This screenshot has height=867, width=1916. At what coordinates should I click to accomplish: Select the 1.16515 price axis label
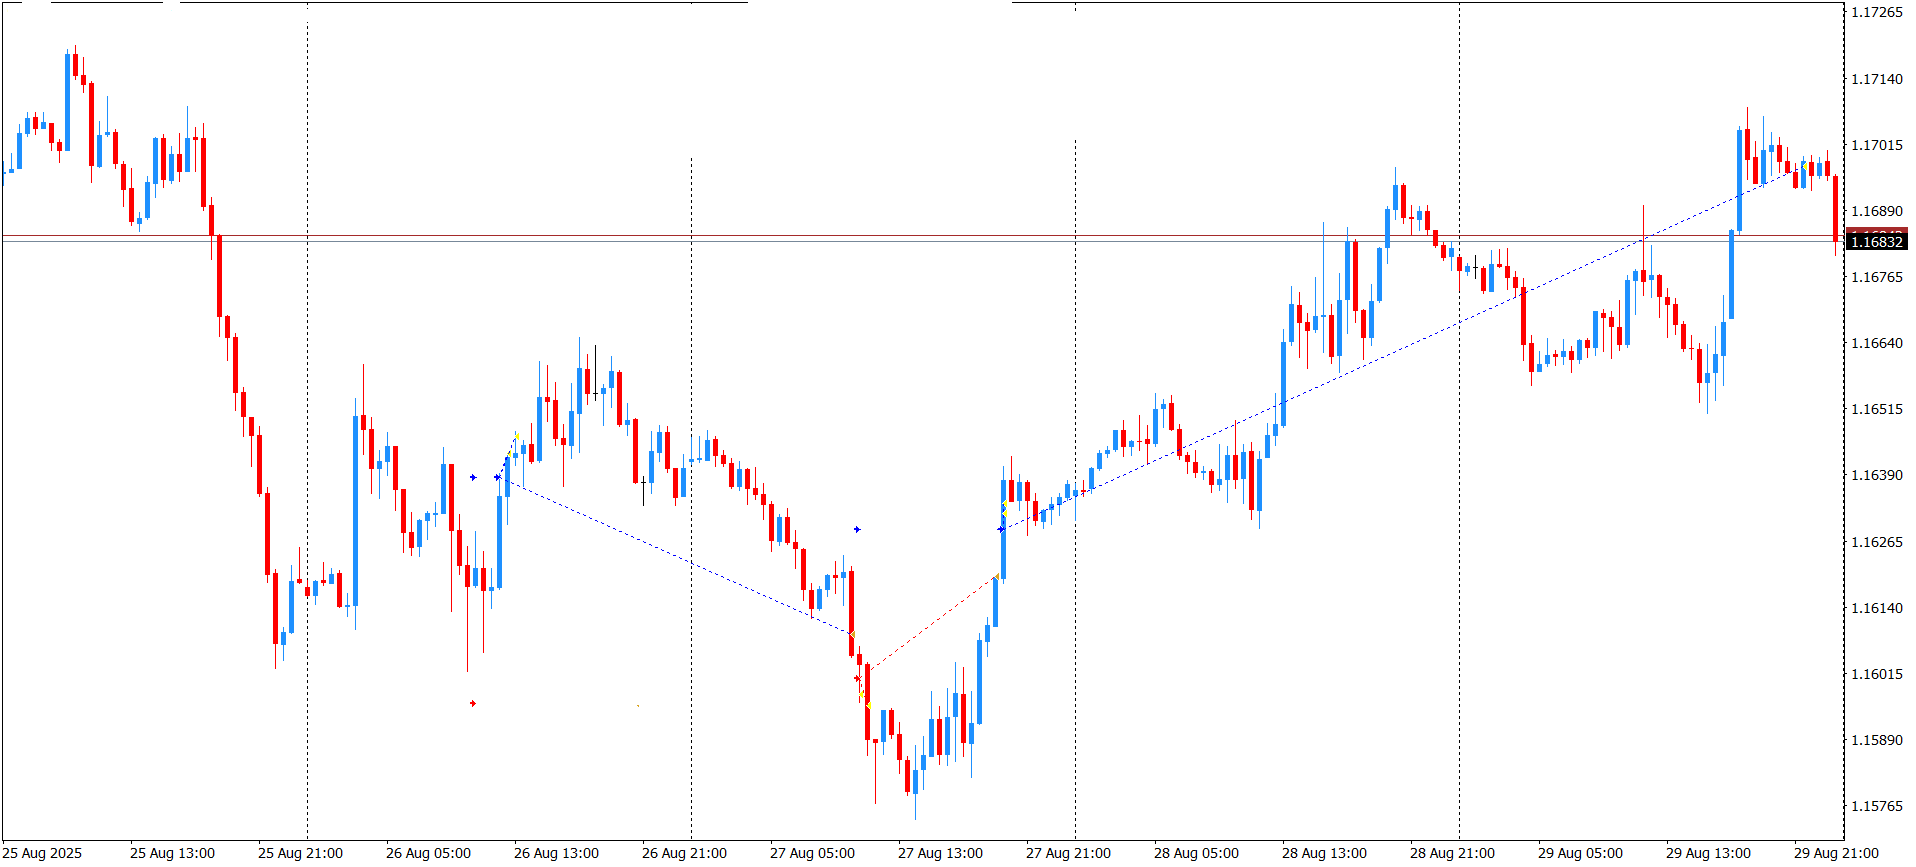[1877, 409]
